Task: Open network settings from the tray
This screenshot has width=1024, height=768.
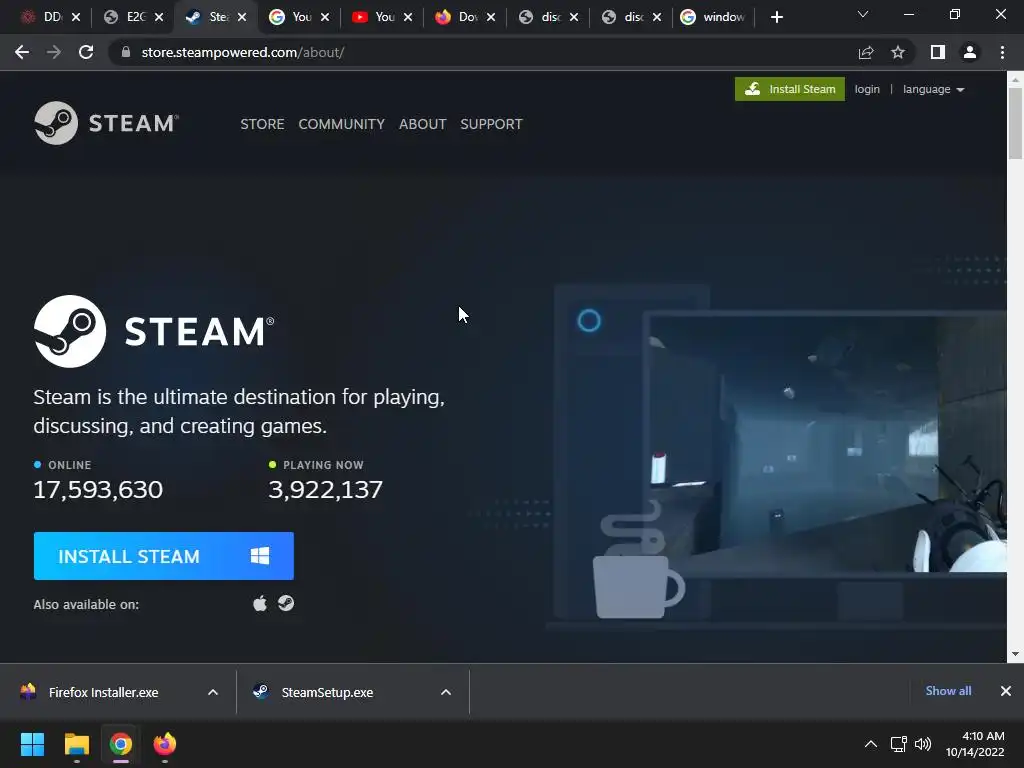Action: 899,744
